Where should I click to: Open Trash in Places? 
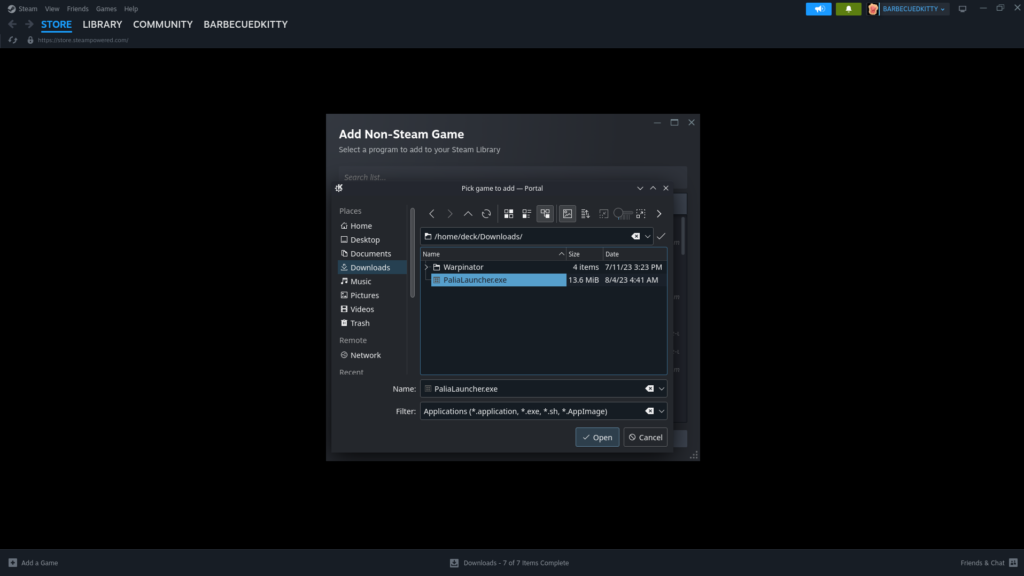click(x=372, y=323)
